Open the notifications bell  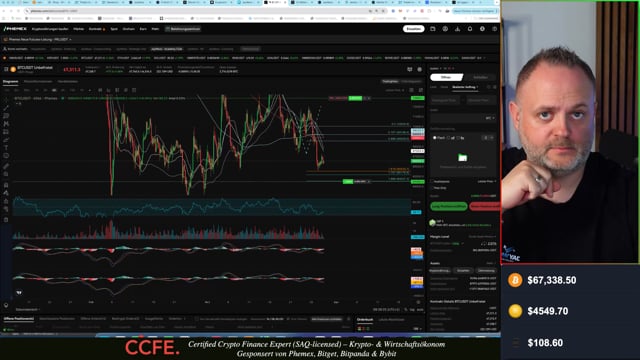click(470, 29)
